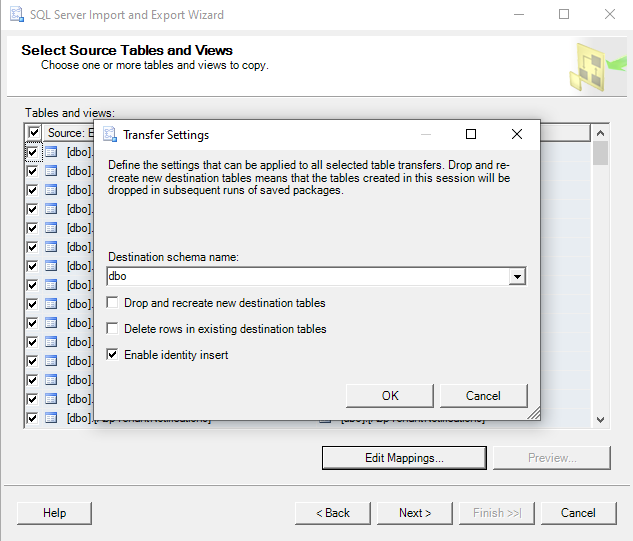Maximize the Transfer Settings dialog
633x541 pixels.
pyautogui.click(x=471, y=134)
